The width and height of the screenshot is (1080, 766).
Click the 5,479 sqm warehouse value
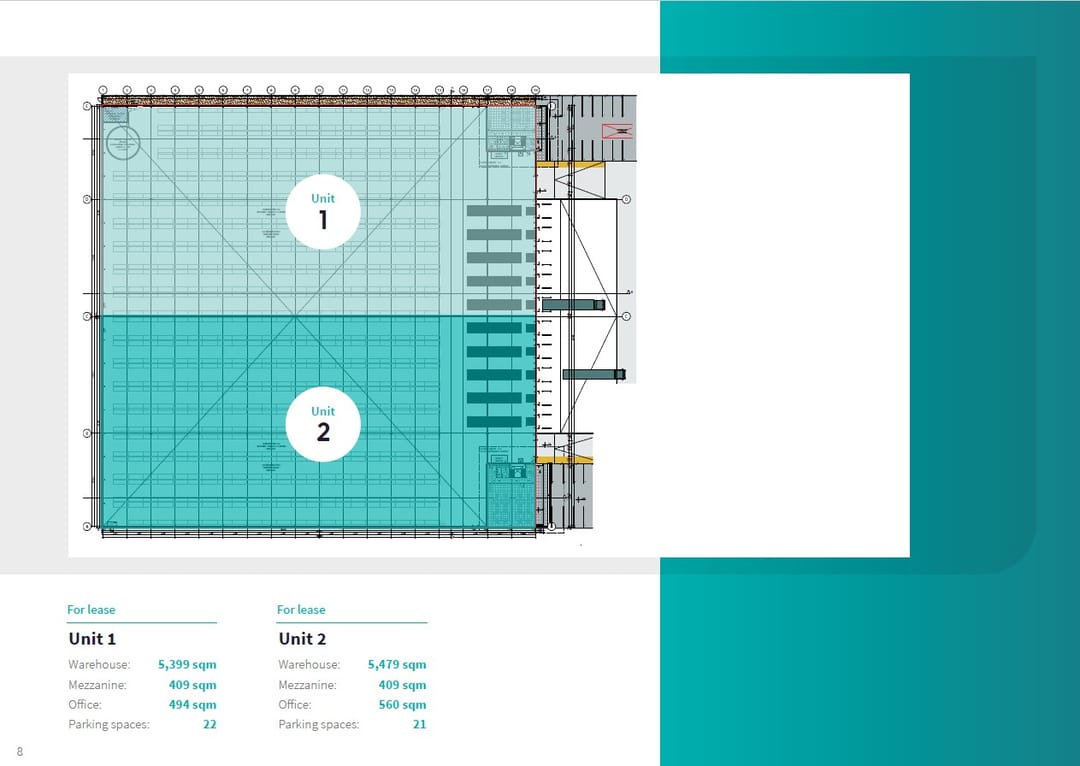[397, 664]
